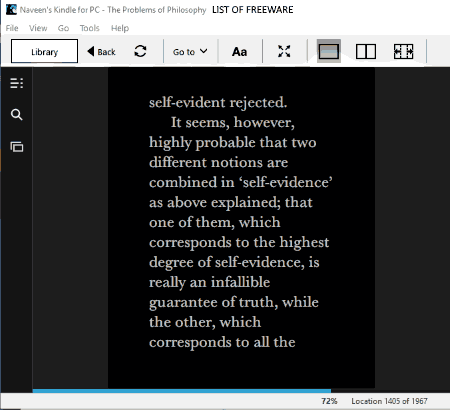Open the Aa font settings
This screenshot has height=410, width=450.
pyautogui.click(x=239, y=52)
